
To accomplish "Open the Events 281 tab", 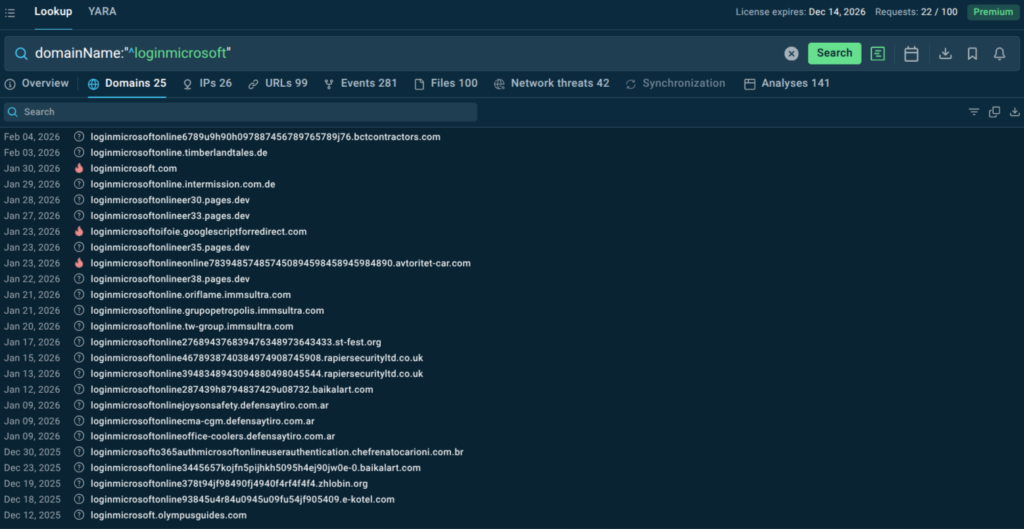I will (360, 84).
